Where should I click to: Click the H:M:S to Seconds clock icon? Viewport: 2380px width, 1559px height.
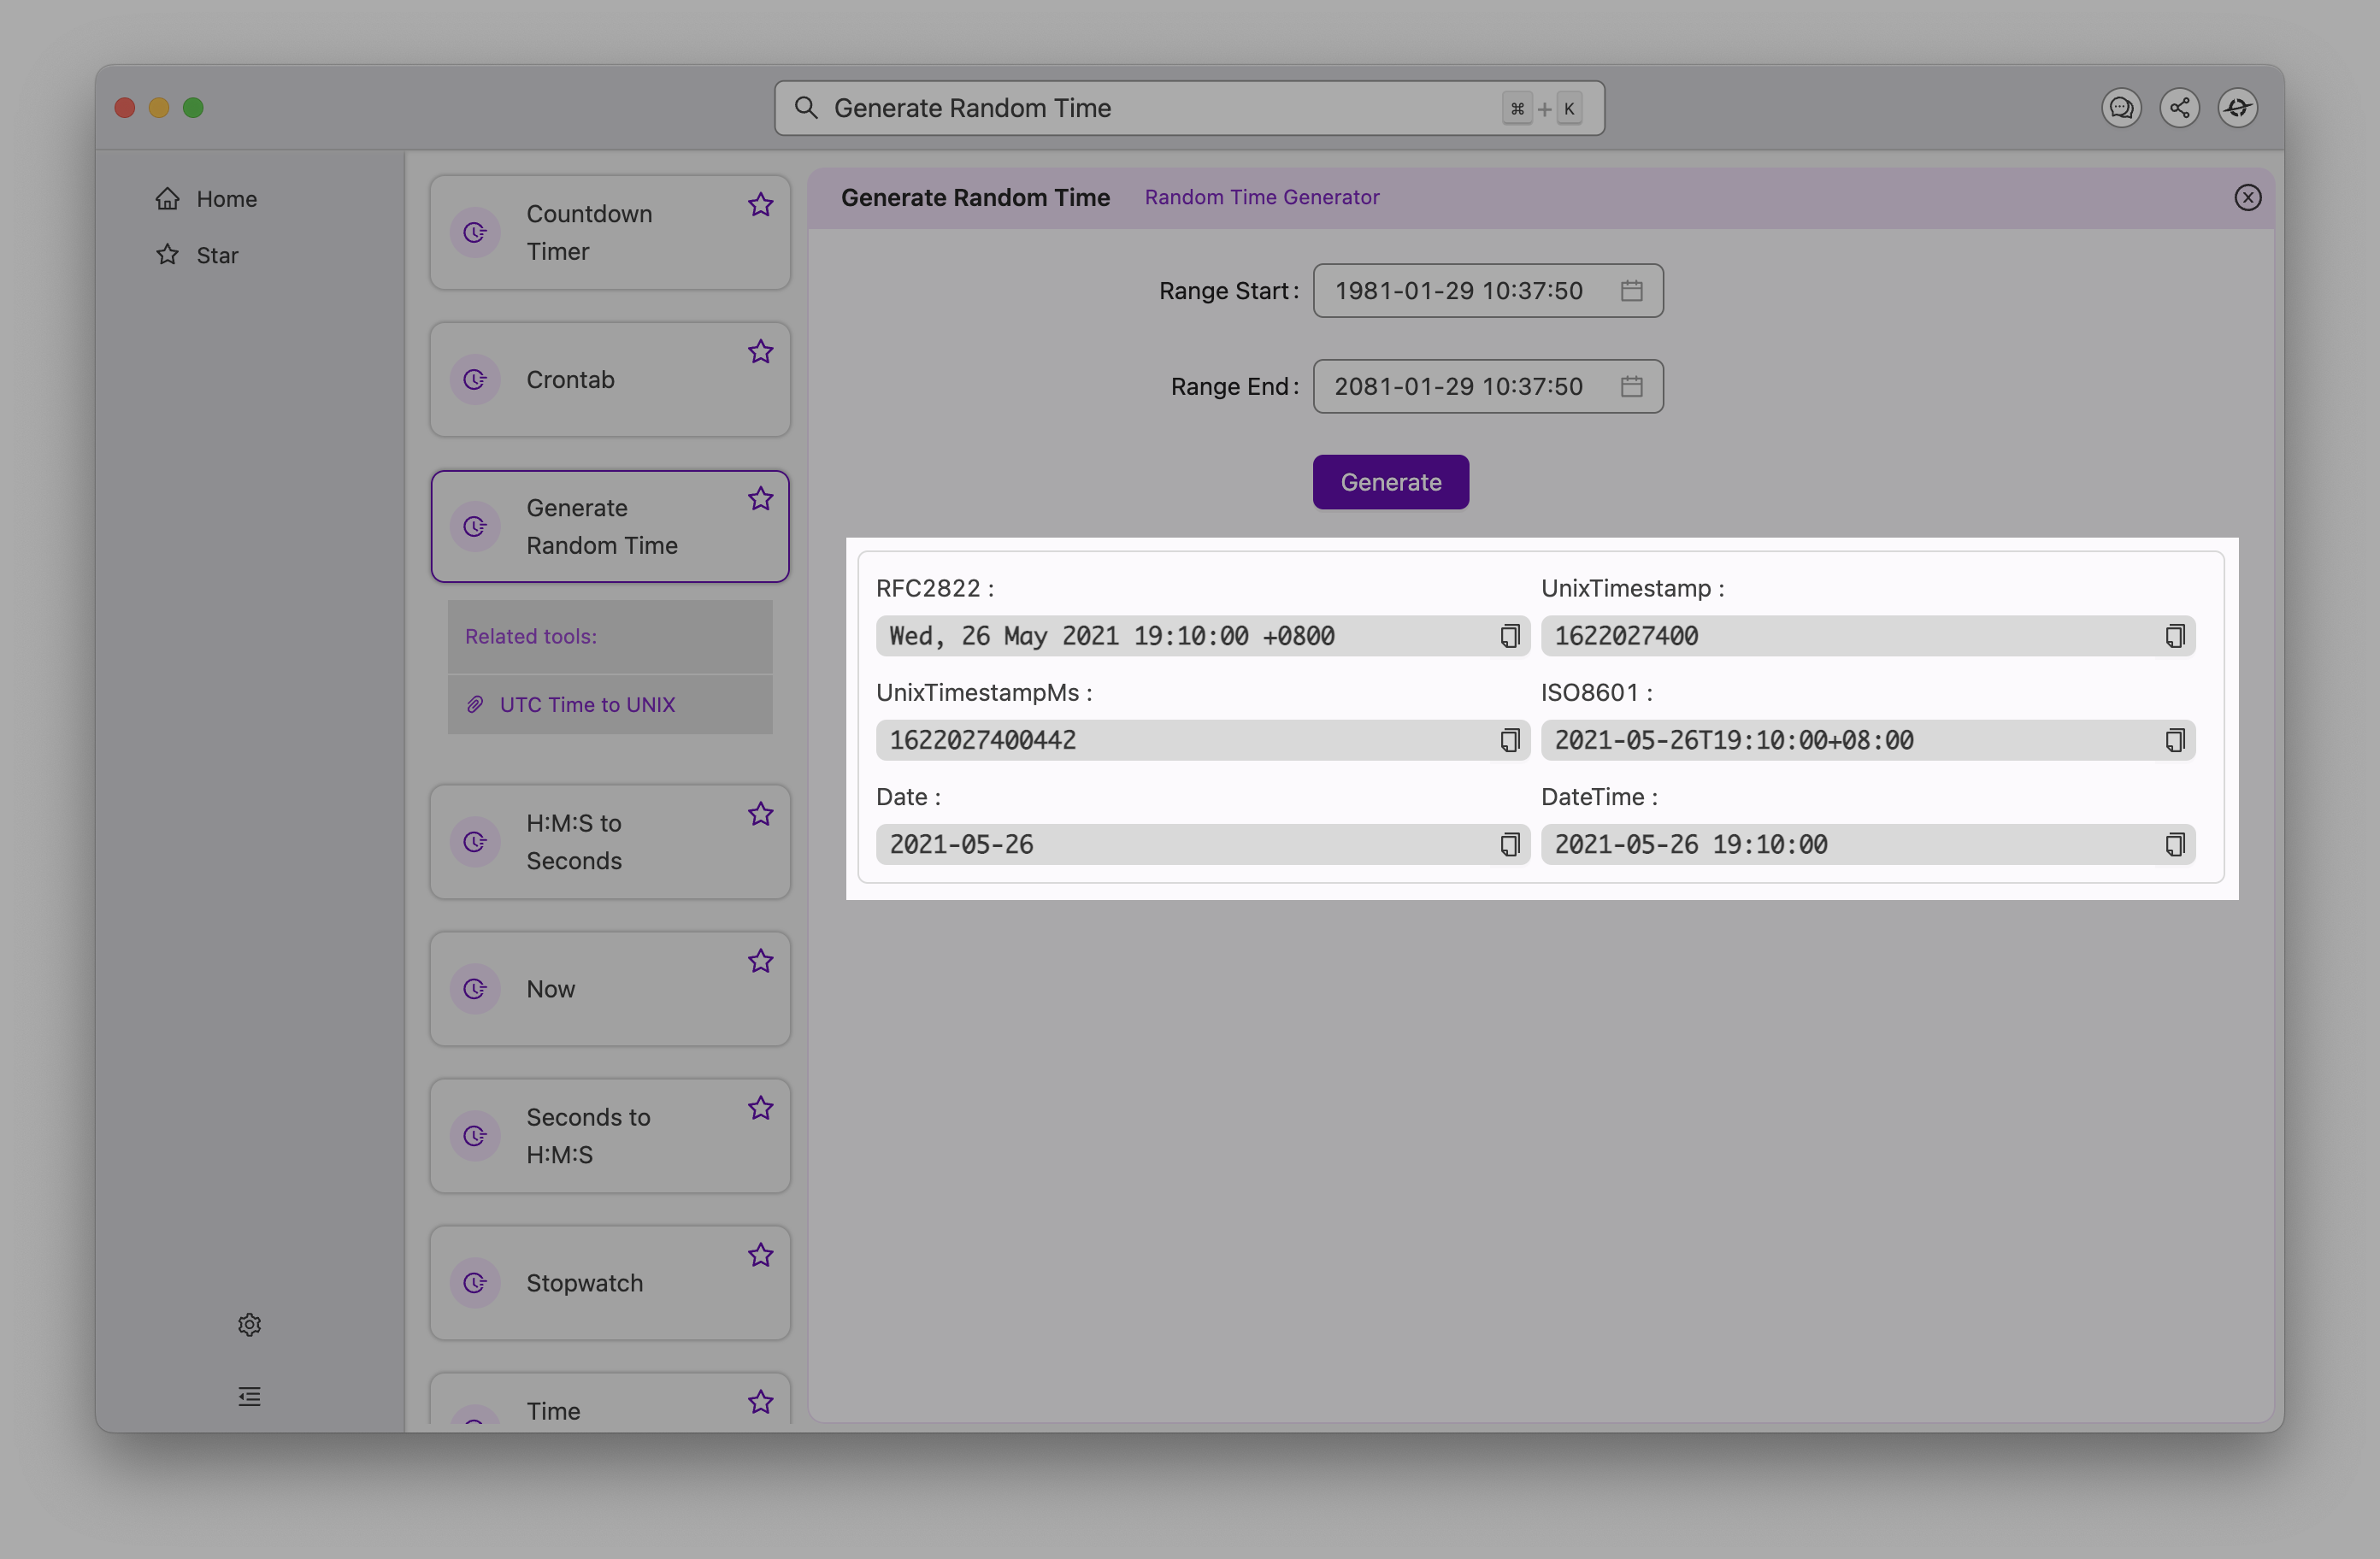tap(475, 842)
